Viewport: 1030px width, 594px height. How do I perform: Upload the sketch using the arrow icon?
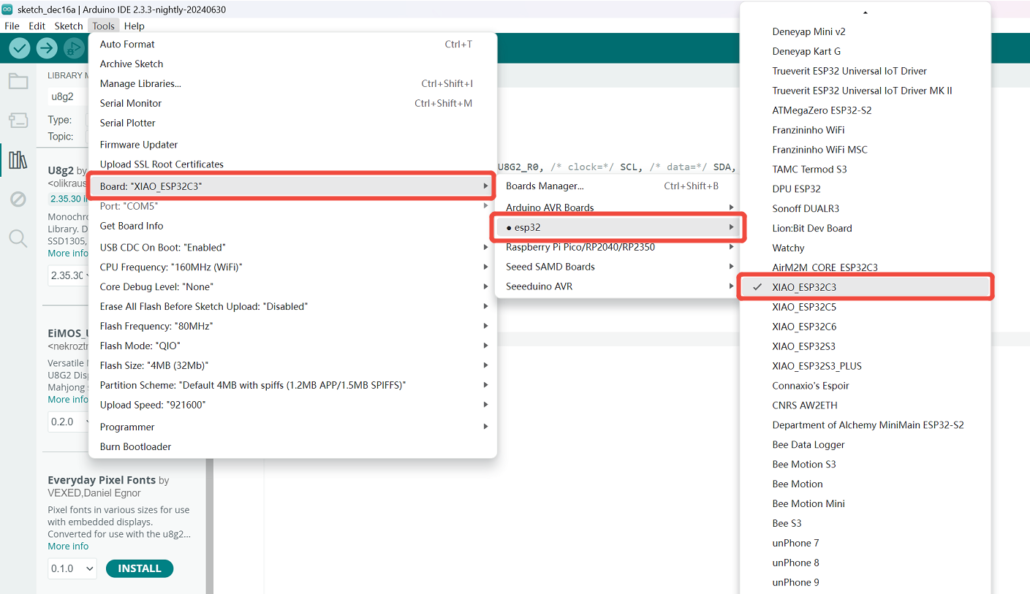click(46, 47)
